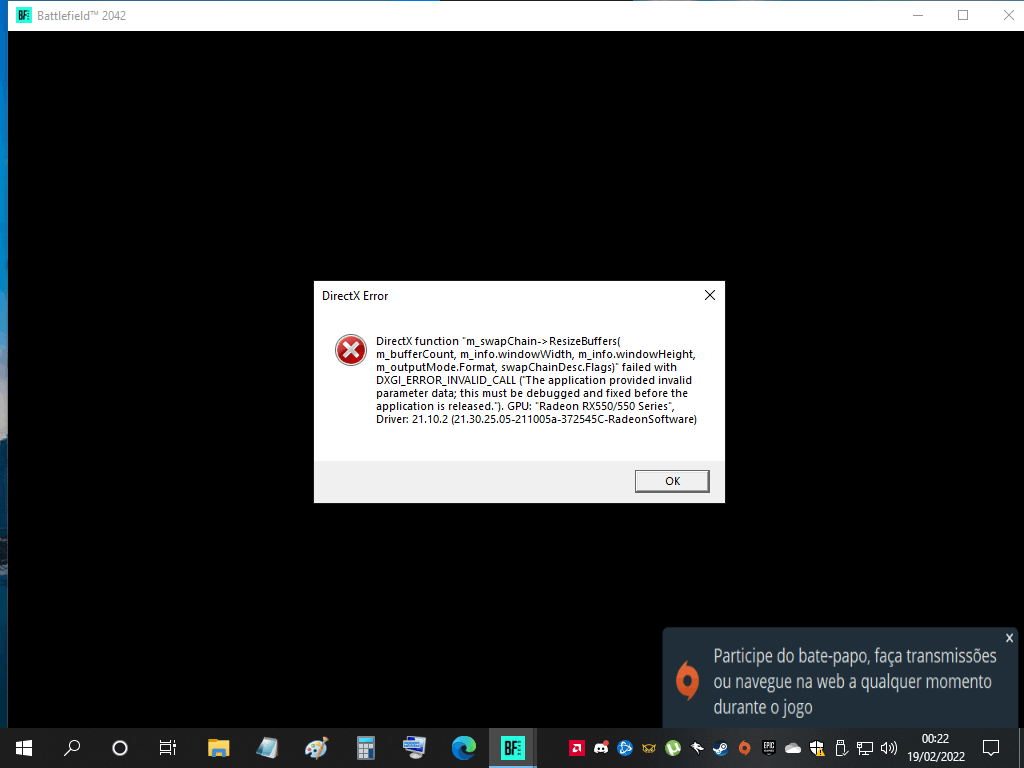Open Calculator from the taskbar

coord(366,748)
